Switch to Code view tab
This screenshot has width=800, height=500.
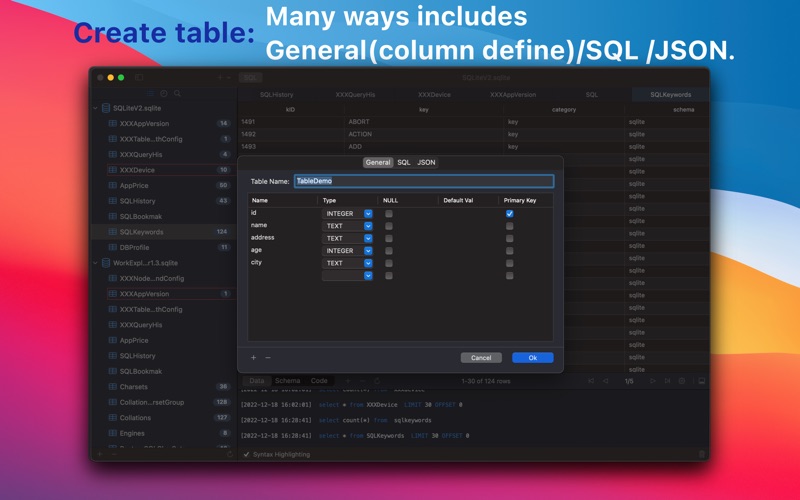[x=319, y=381]
